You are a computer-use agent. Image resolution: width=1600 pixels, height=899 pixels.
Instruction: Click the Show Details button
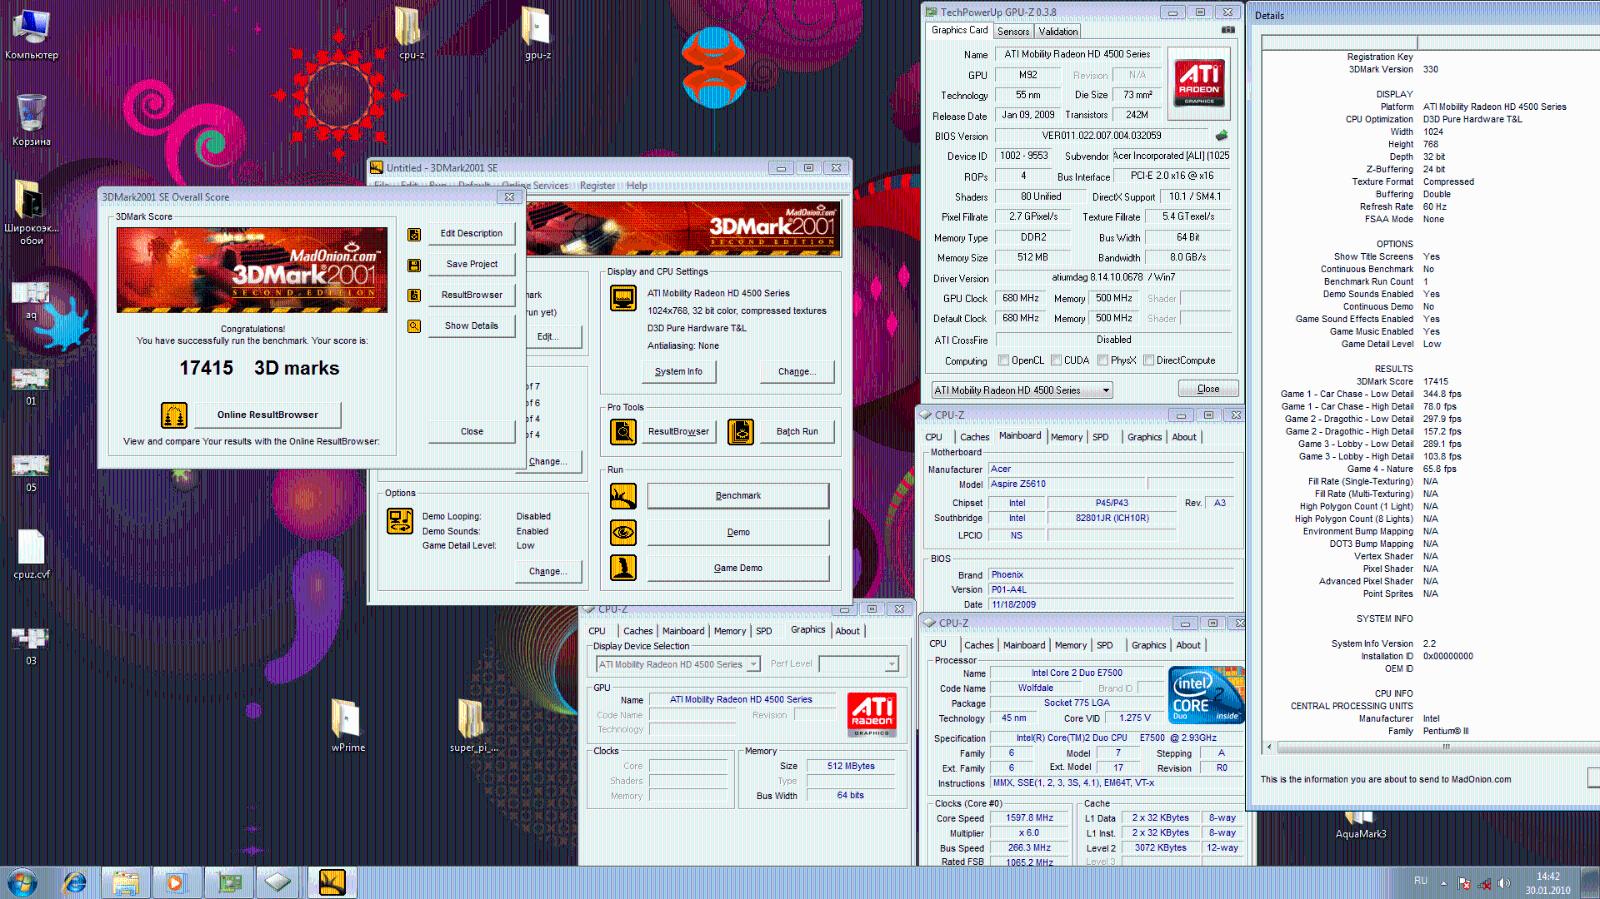tap(472, 326)
